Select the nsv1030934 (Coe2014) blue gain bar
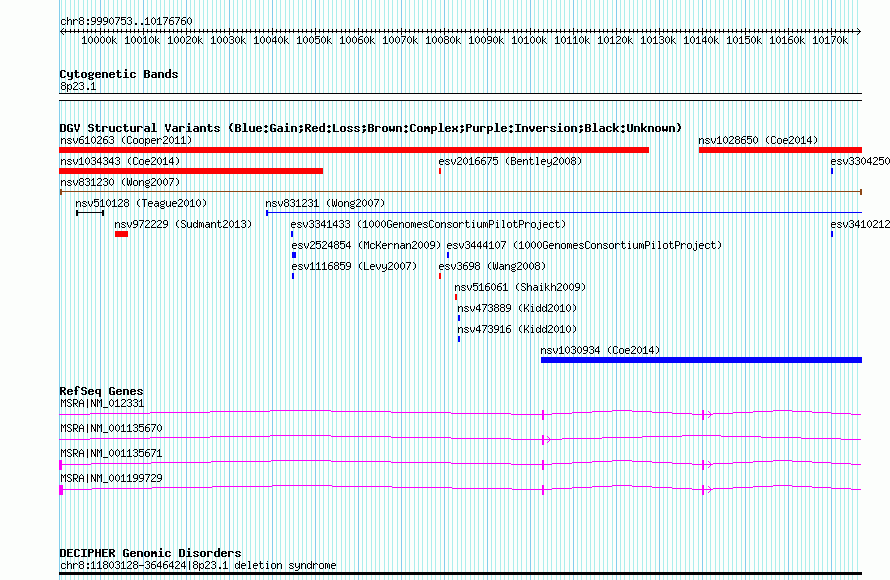The height and width of the screenshot is (580, 890). click(x=701, y=360)
